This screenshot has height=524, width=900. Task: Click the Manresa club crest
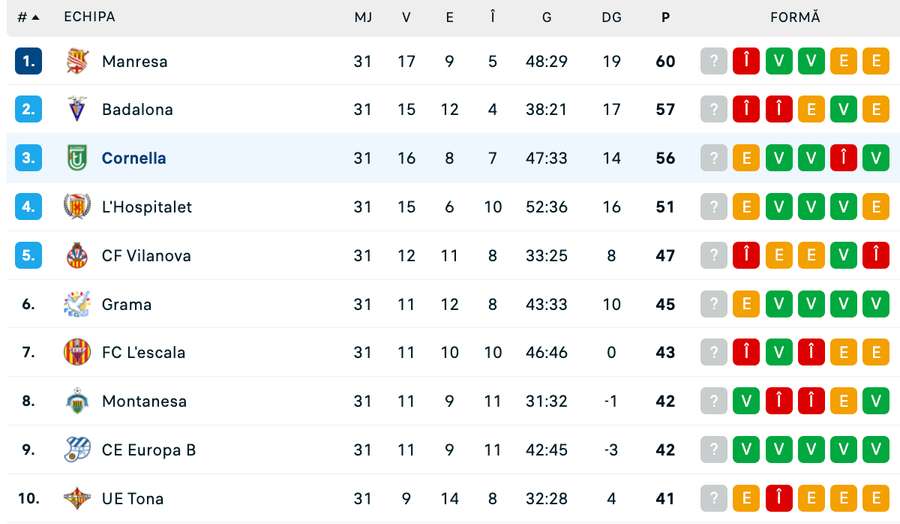77,61
